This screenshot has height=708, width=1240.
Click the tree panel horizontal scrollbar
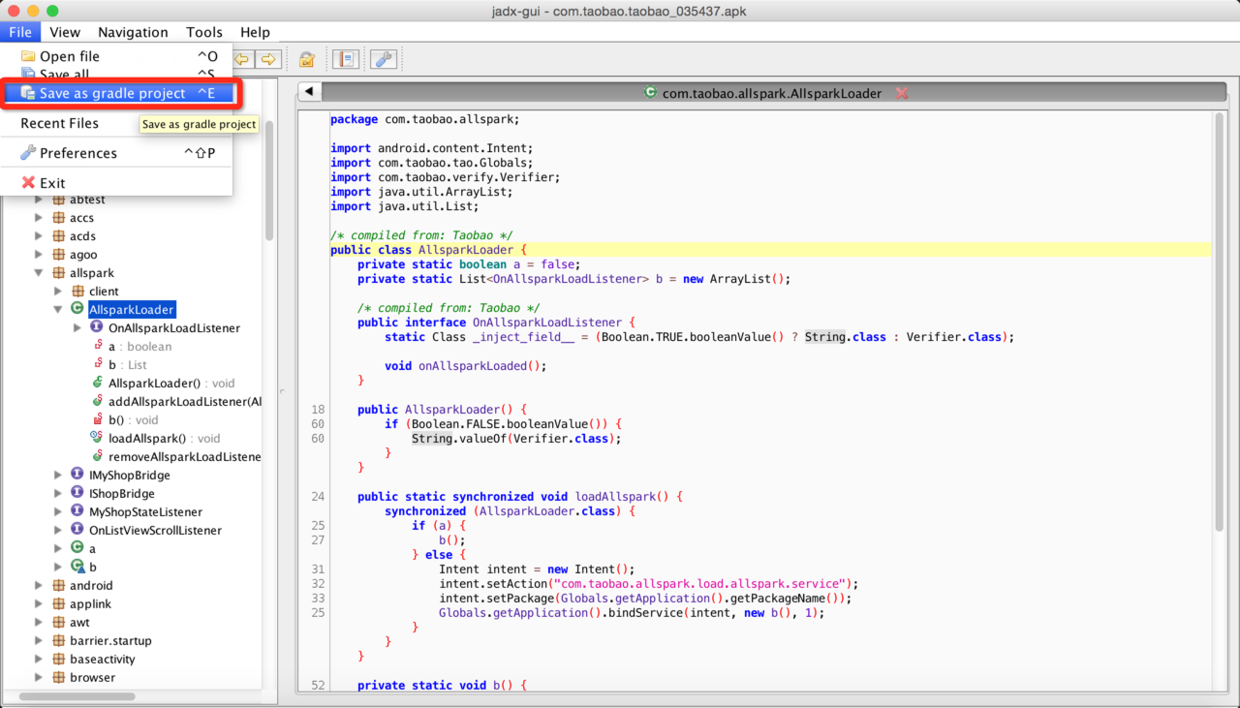point(77,696)
